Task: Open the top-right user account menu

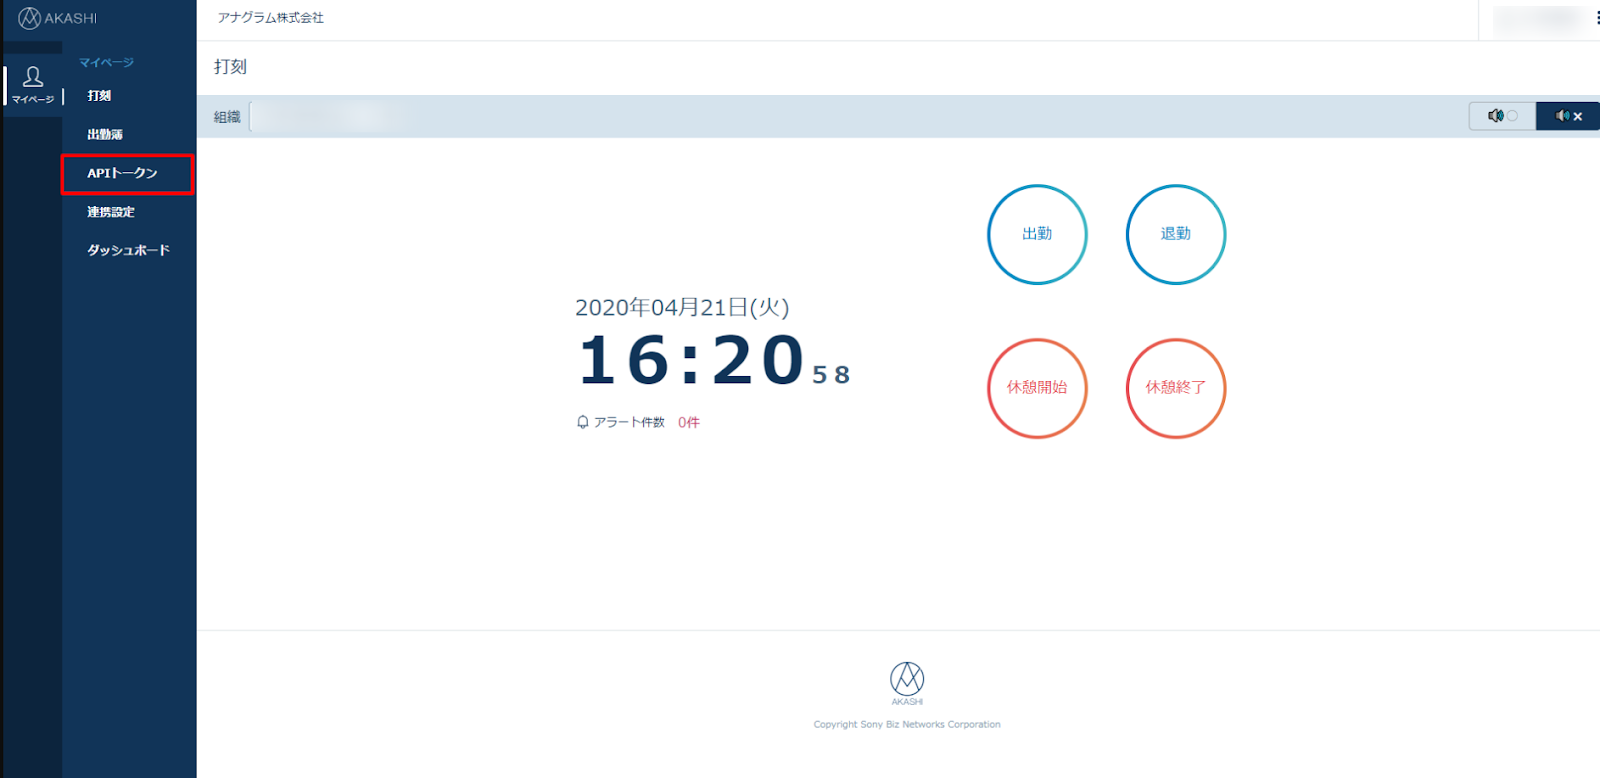Action: click(1537, 18)
